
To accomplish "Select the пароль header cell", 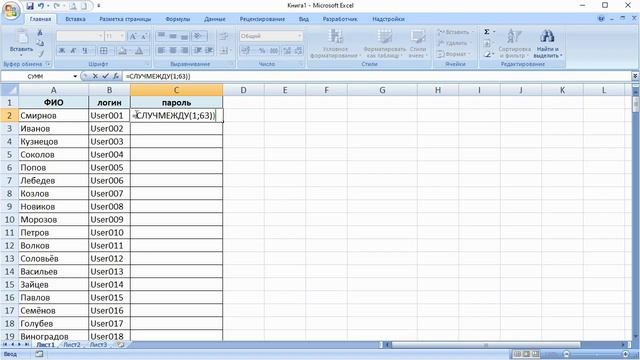I will (x=176, y=102).
